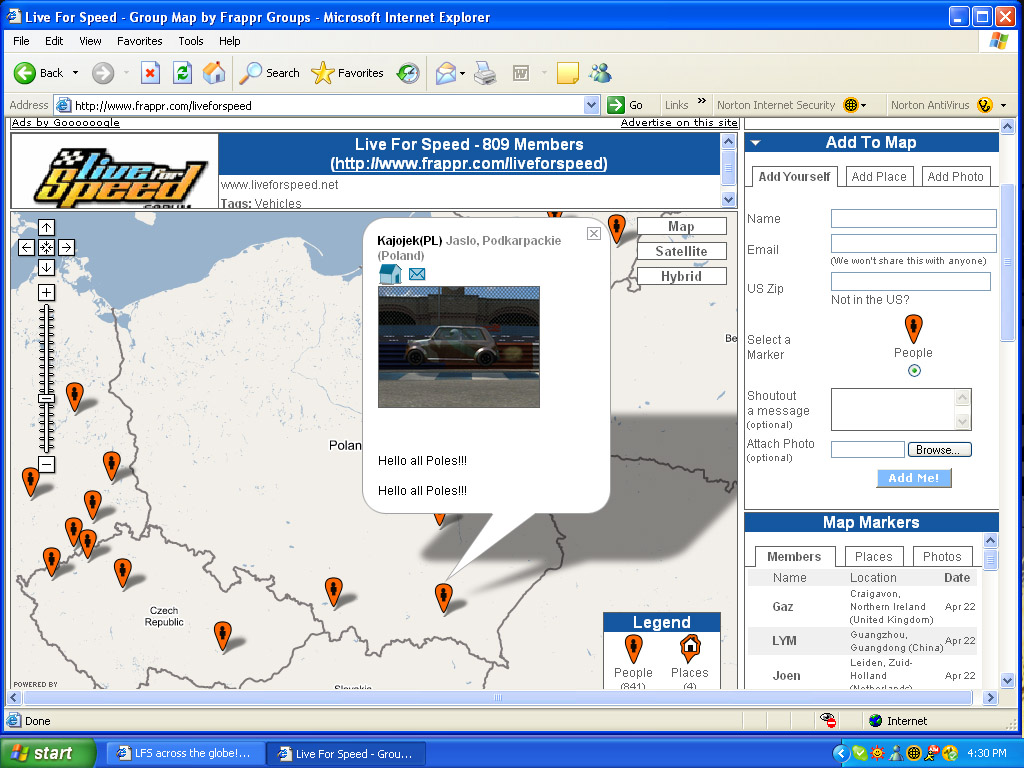Open the Windows start menu
This screenshot has height=768, width=1024.
tap(48, 753)
